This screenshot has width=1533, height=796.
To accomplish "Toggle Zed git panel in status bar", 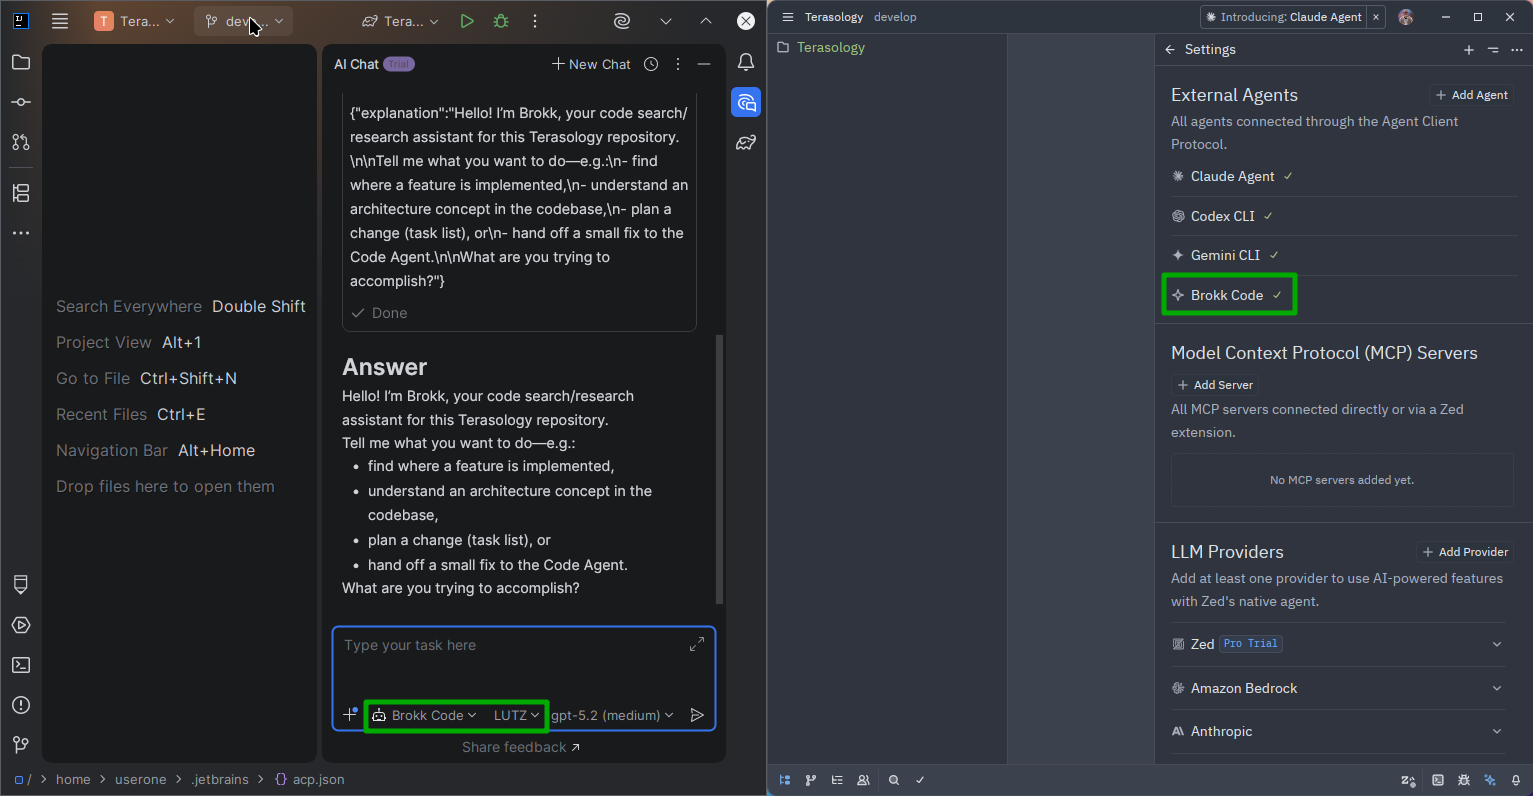I will (x=811, y=780).
